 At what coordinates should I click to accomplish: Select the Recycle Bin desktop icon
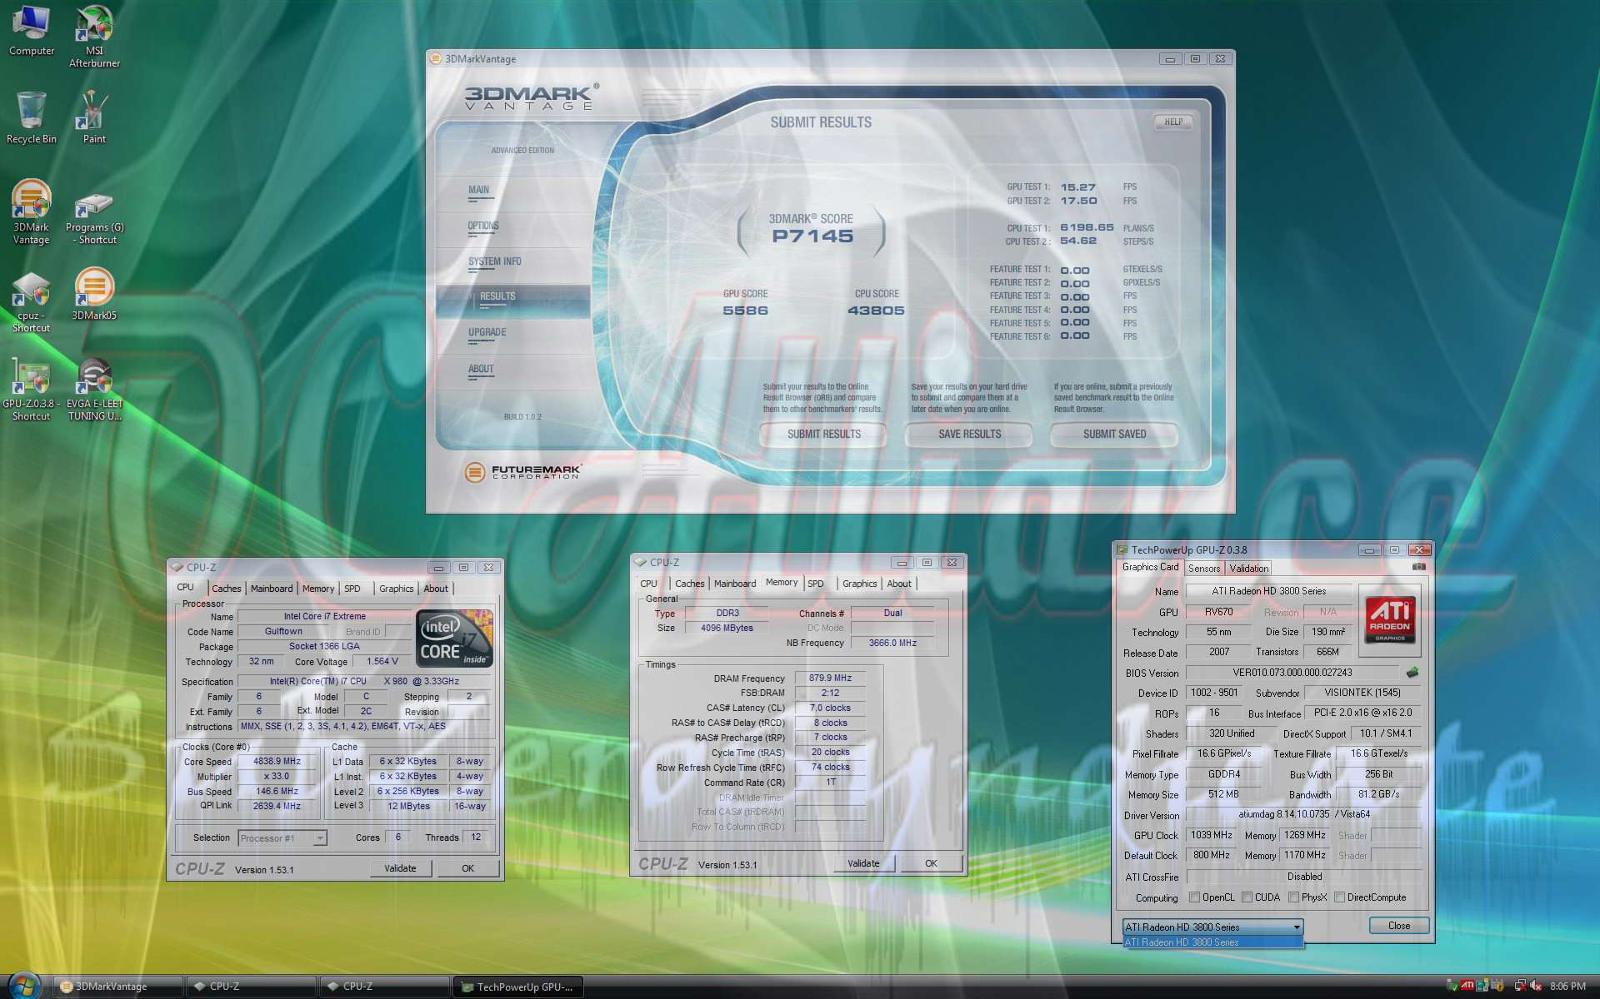[31, 117]
